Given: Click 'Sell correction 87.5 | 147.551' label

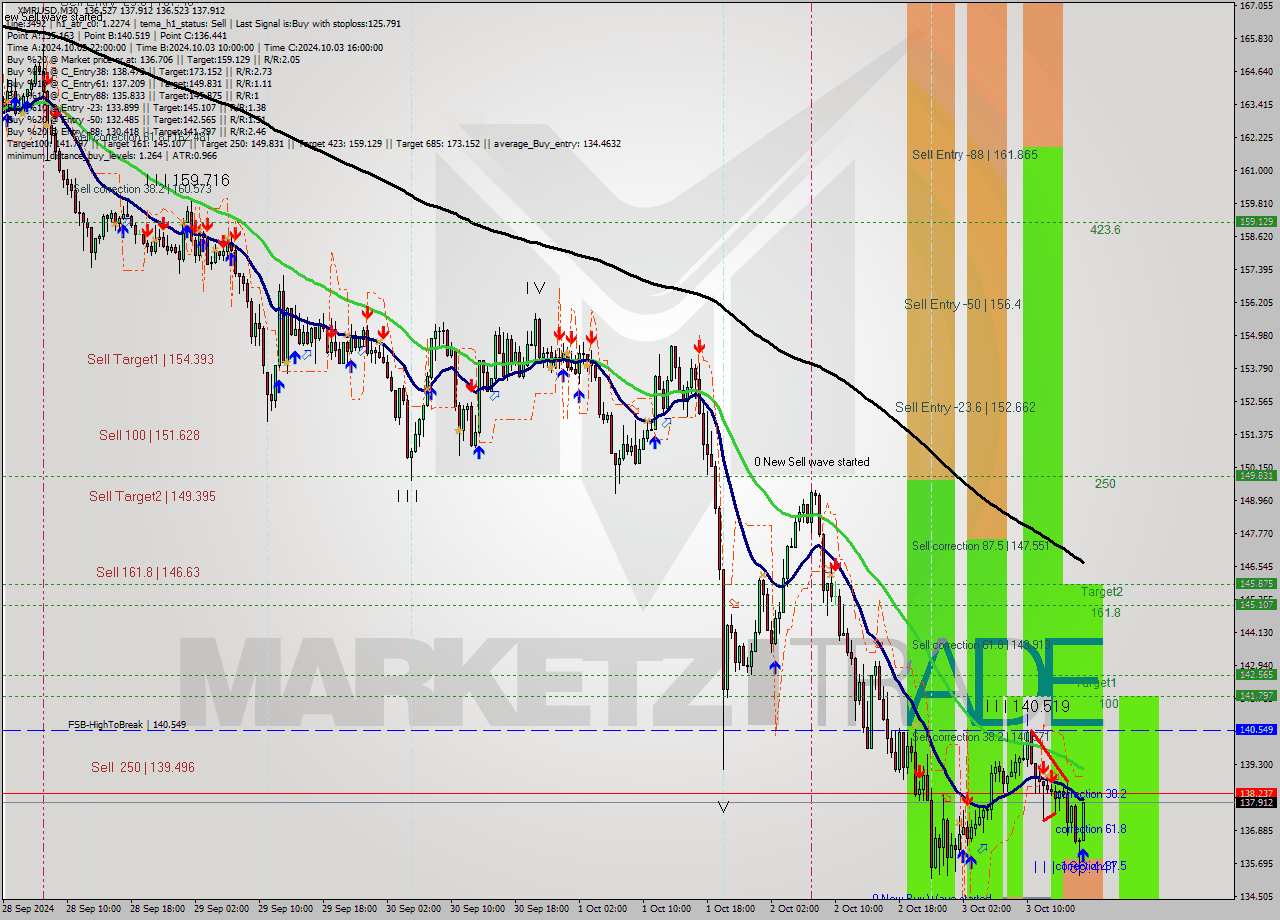Looking at the screenshot, I should tap(980, 546).
